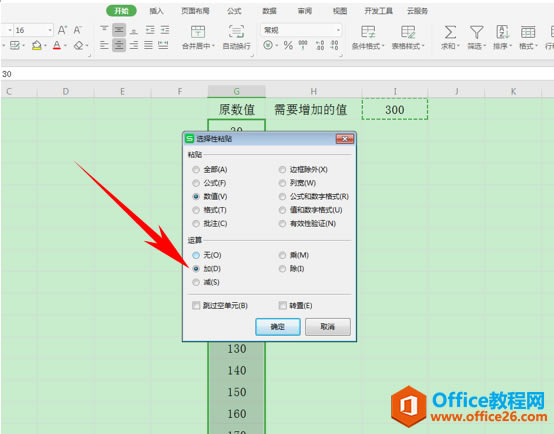Check the Skip Blanks (跳过空单元) checkbox
This screenshot has height=434, width=554.
point(196,305)
